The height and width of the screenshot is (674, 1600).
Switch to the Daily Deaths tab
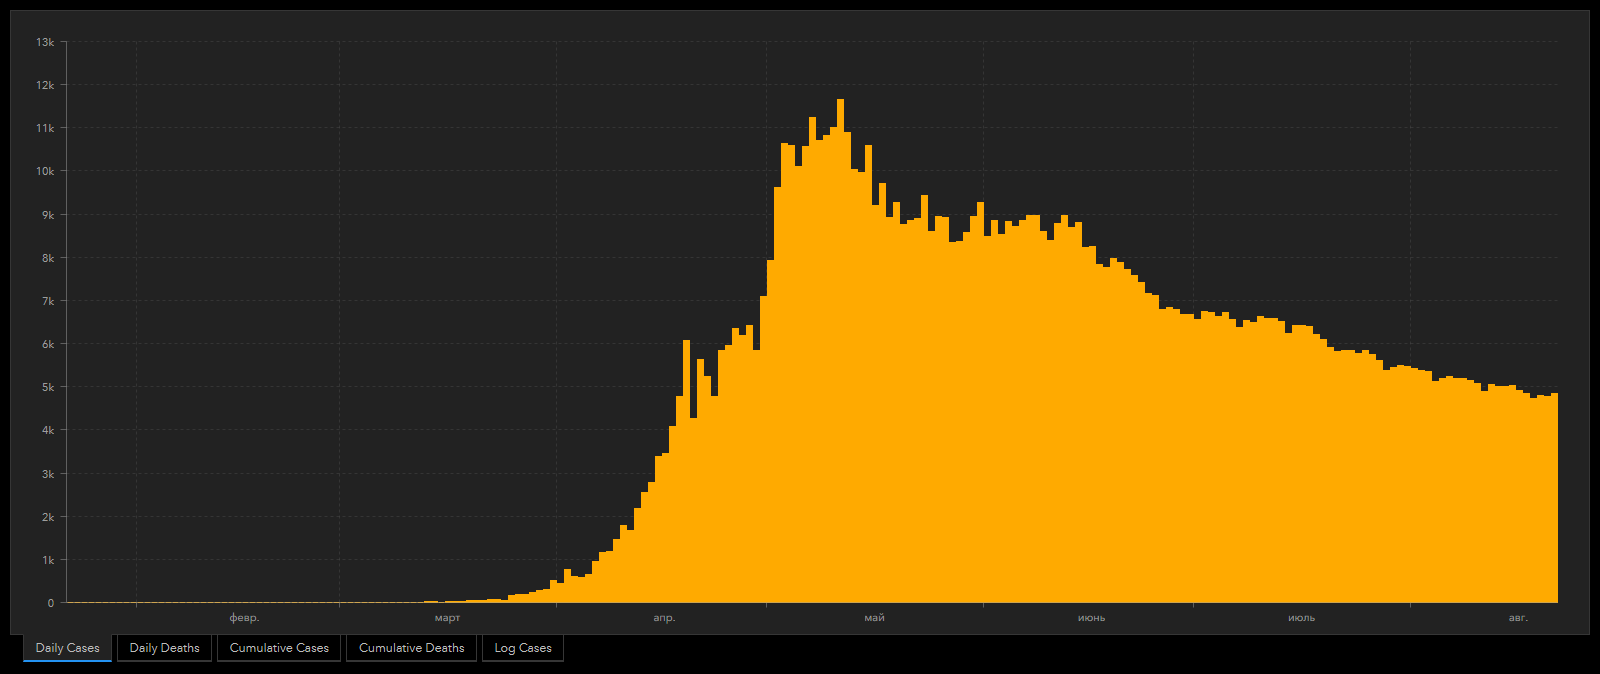pos(164,648)
